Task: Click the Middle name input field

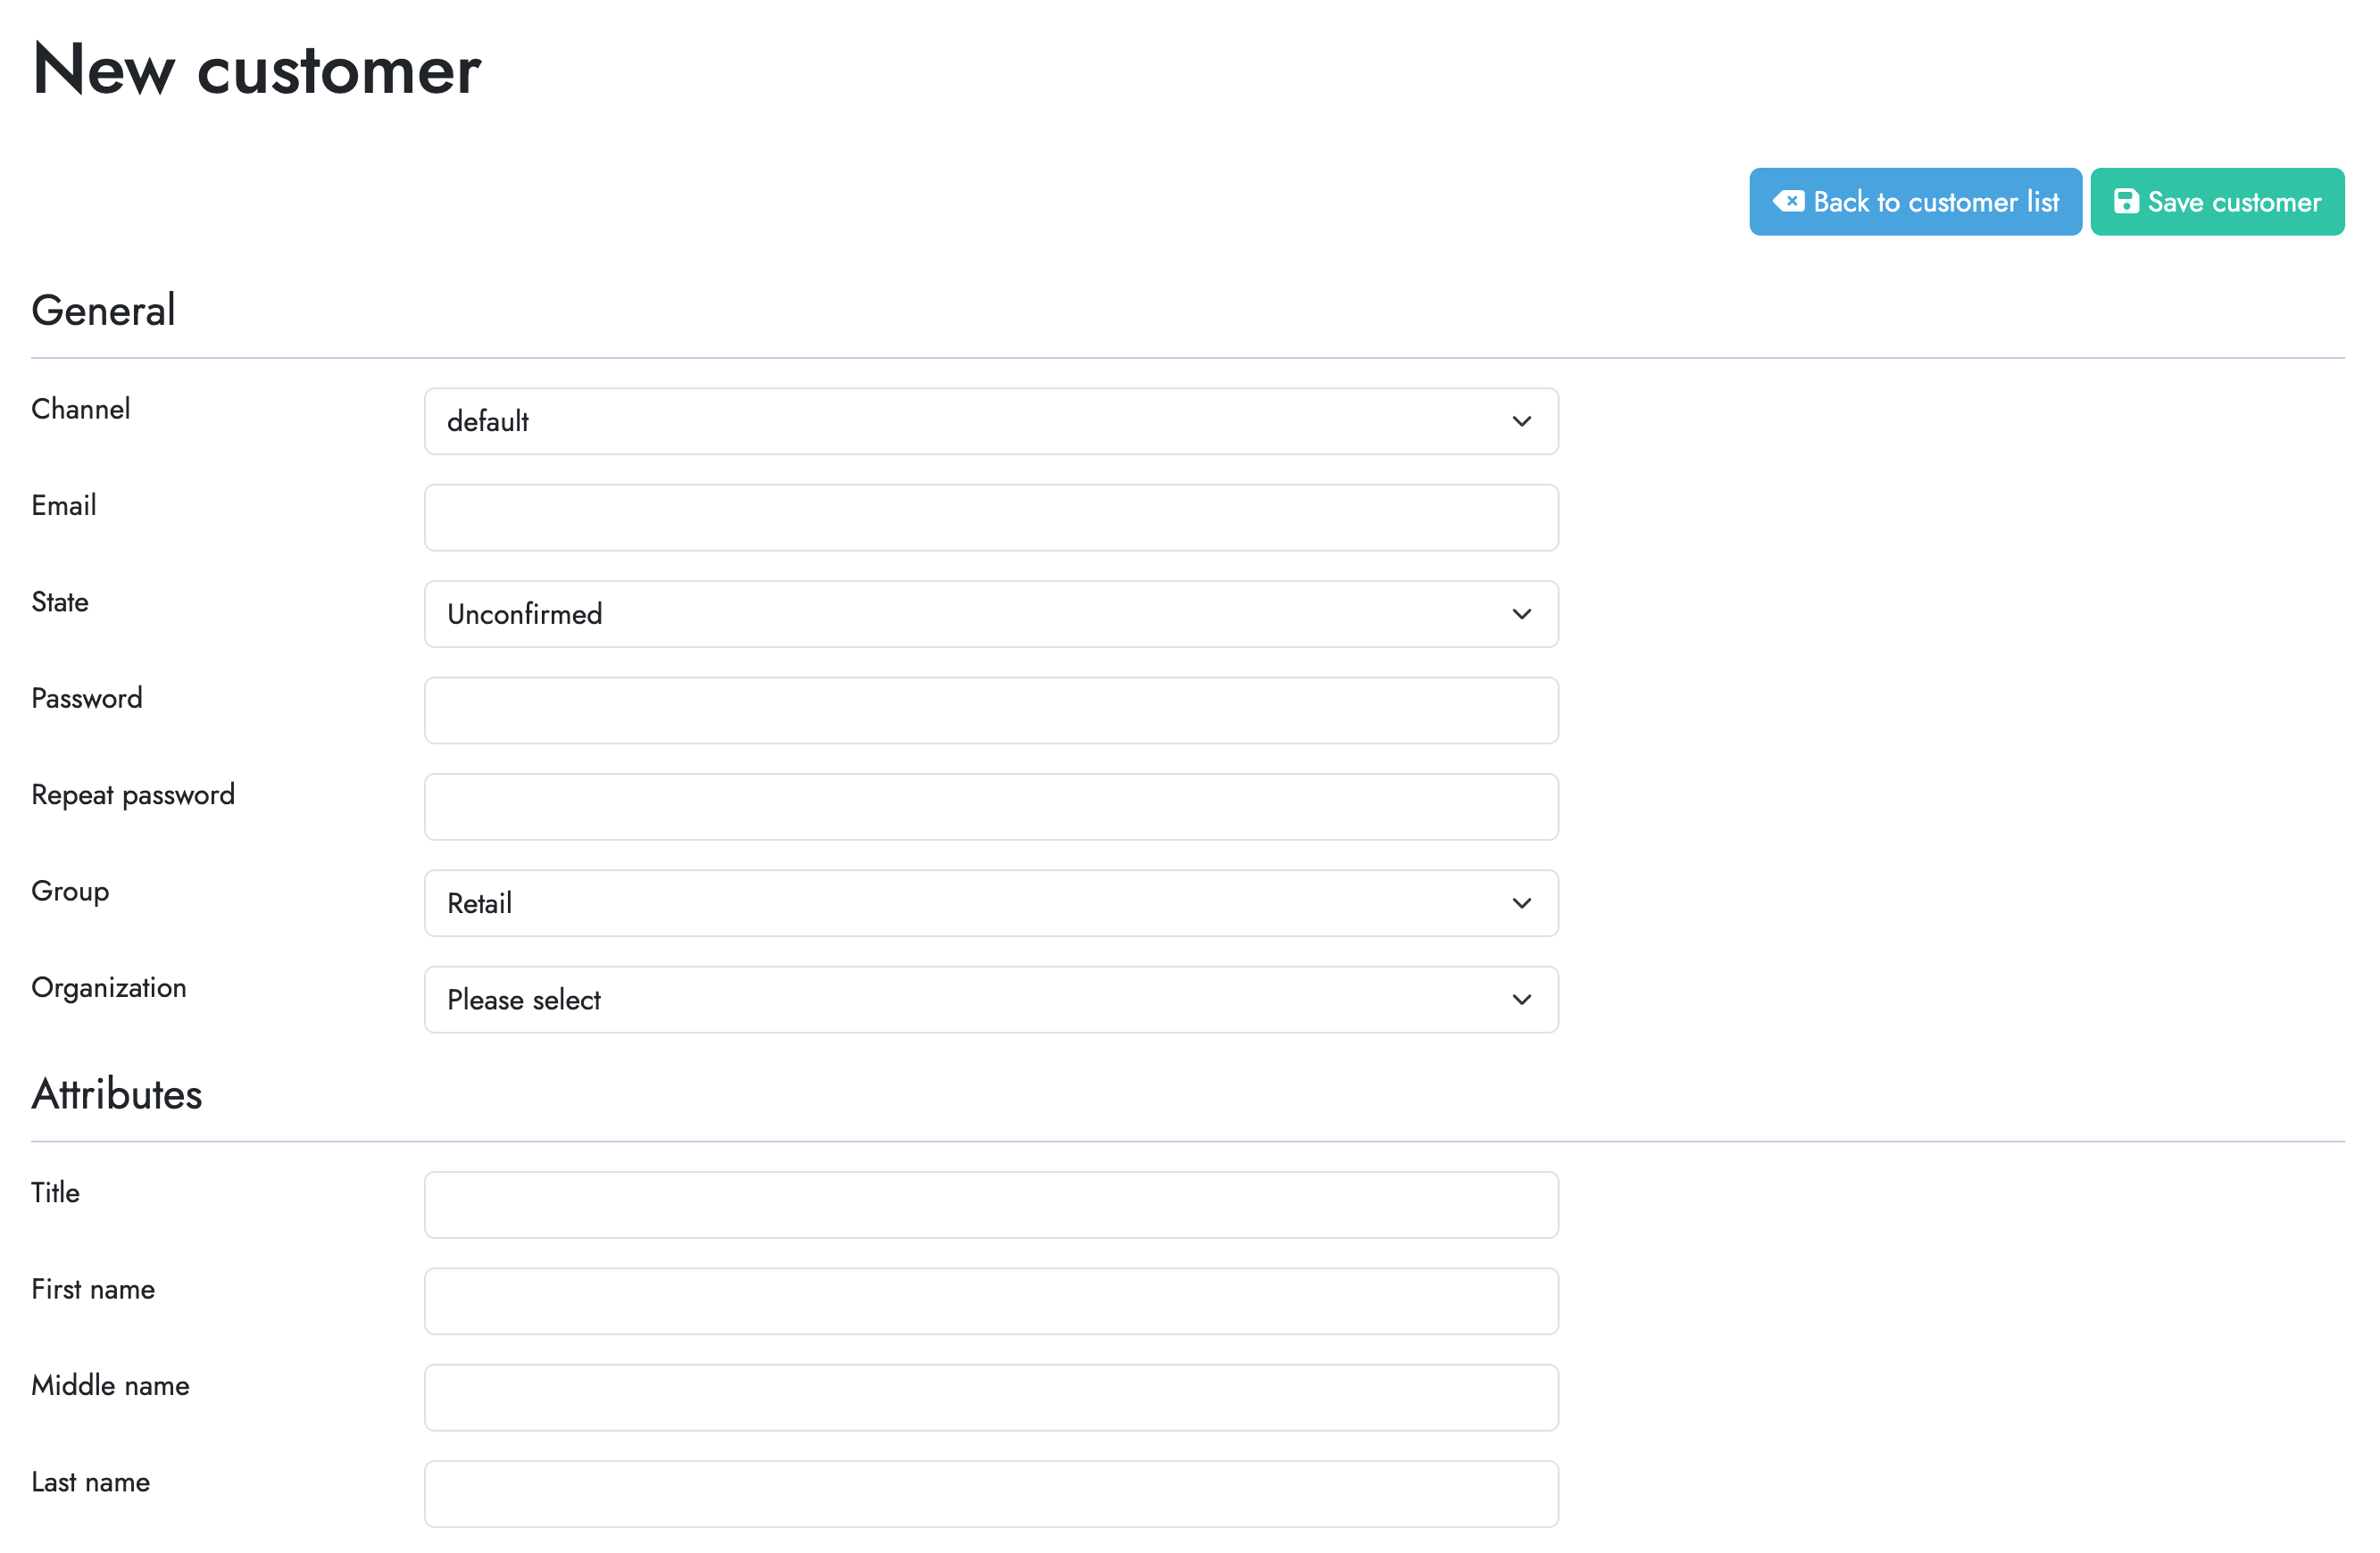Action: point(990,1397)
